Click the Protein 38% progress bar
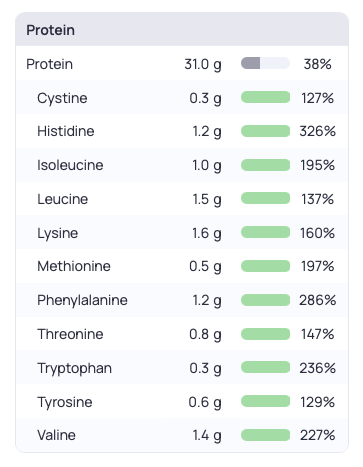 pyautogui.click(x=265, y=63)
